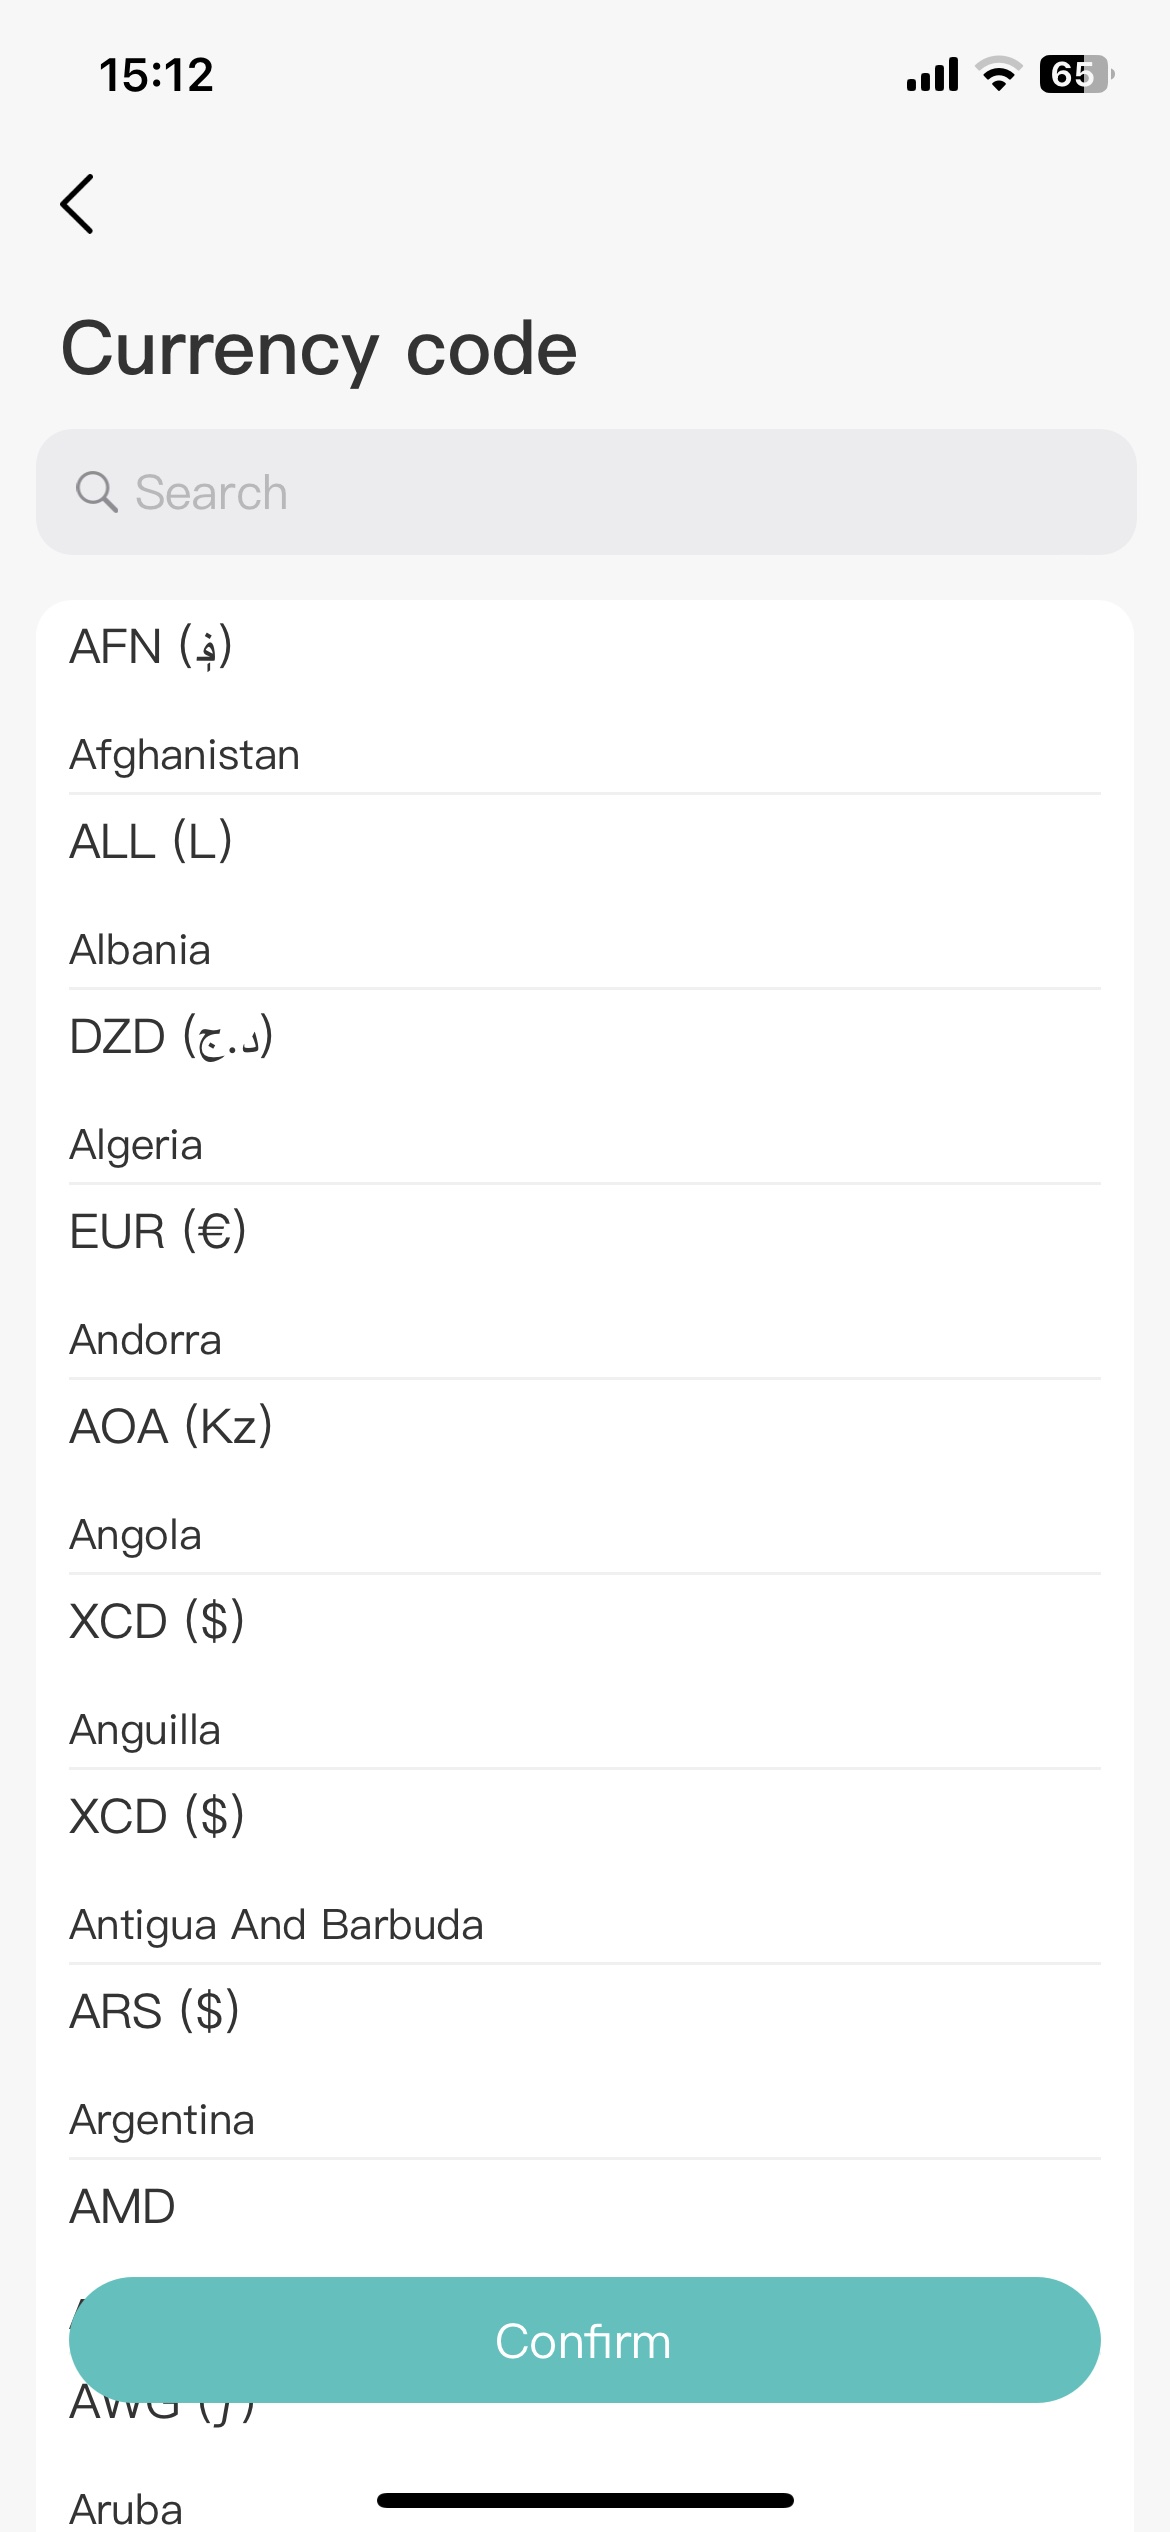
Task: Pick the Anguilla country label
Action: [x=145, y=1730]
